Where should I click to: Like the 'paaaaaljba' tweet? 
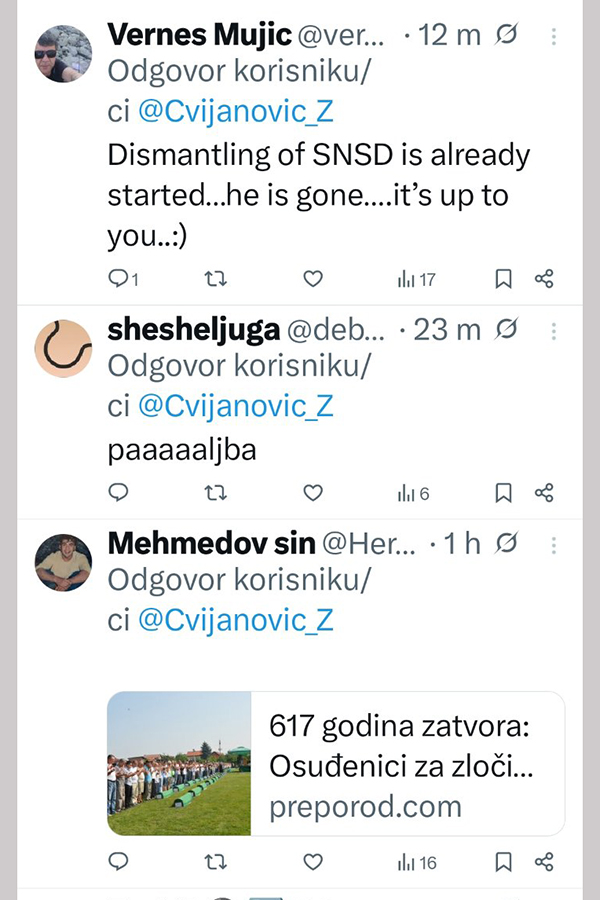click(x=313, y=493)
